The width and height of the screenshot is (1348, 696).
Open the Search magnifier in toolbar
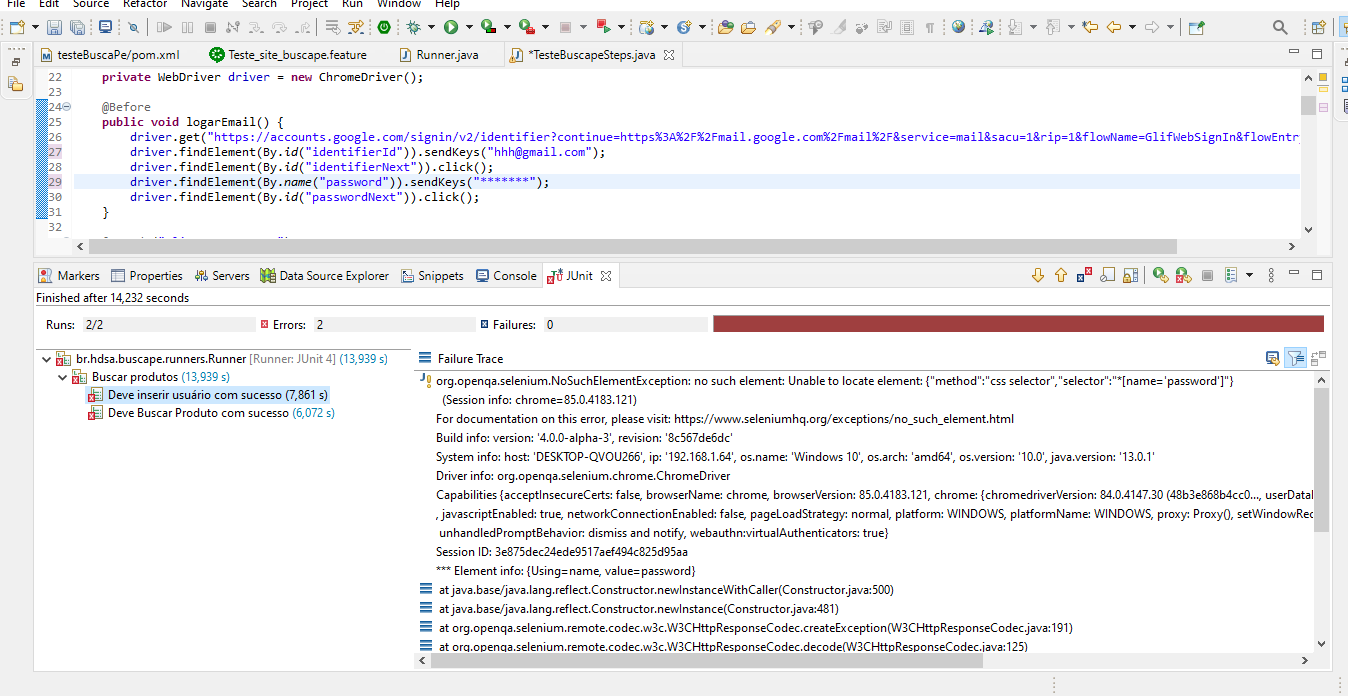coord(1280,27)
